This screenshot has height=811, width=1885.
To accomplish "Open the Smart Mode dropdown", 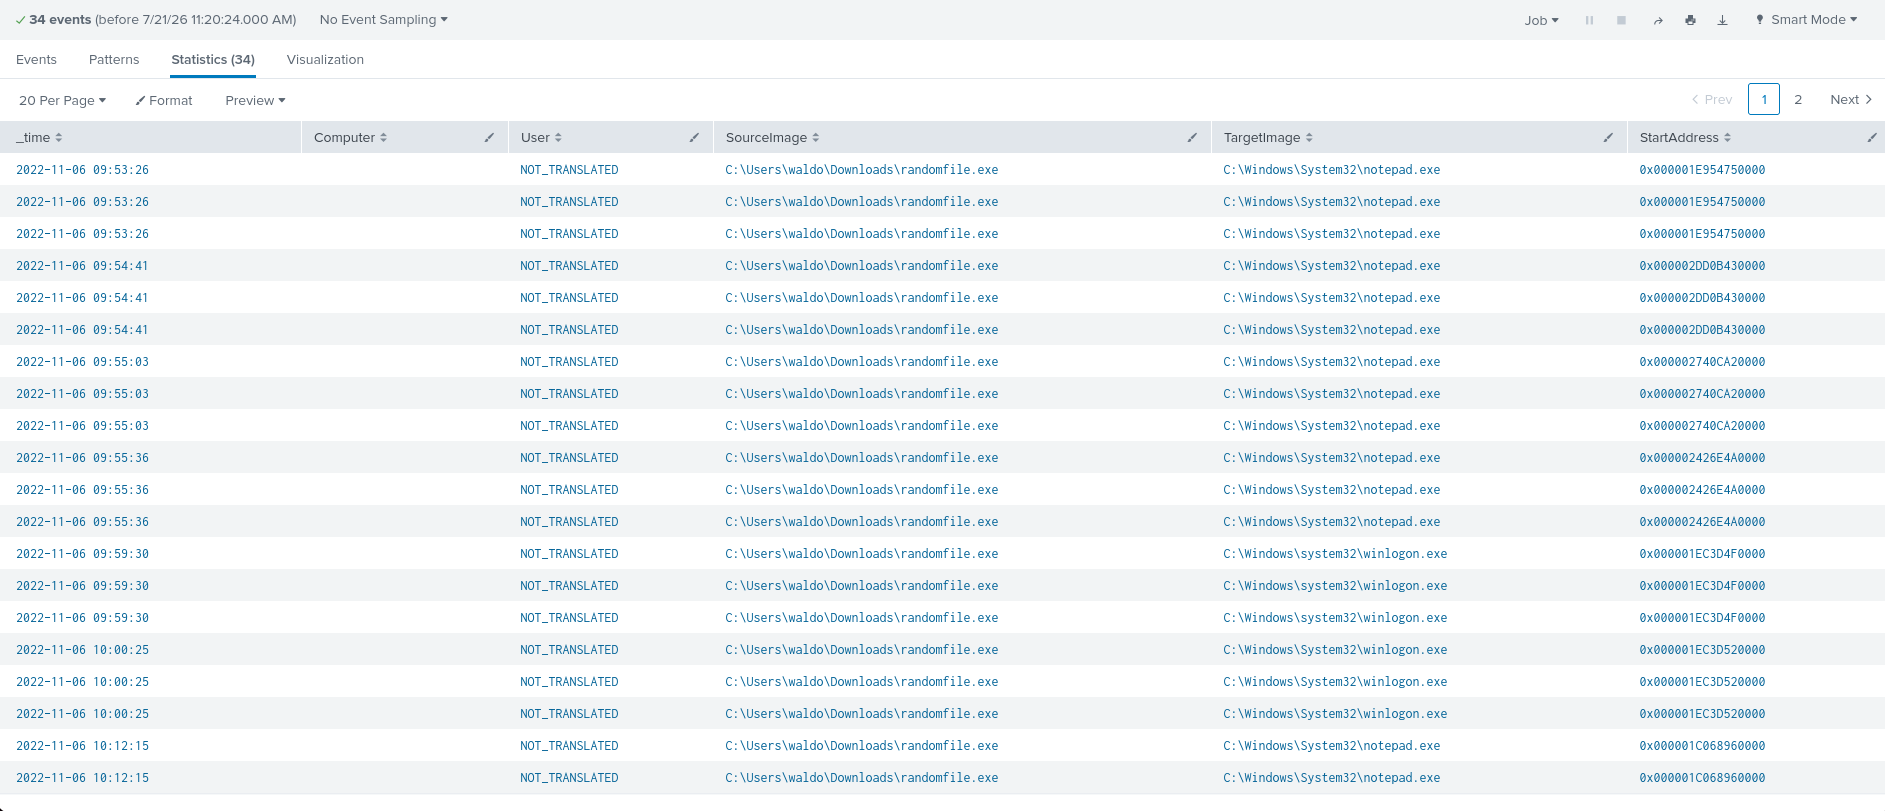I will tap(1807, 20).
